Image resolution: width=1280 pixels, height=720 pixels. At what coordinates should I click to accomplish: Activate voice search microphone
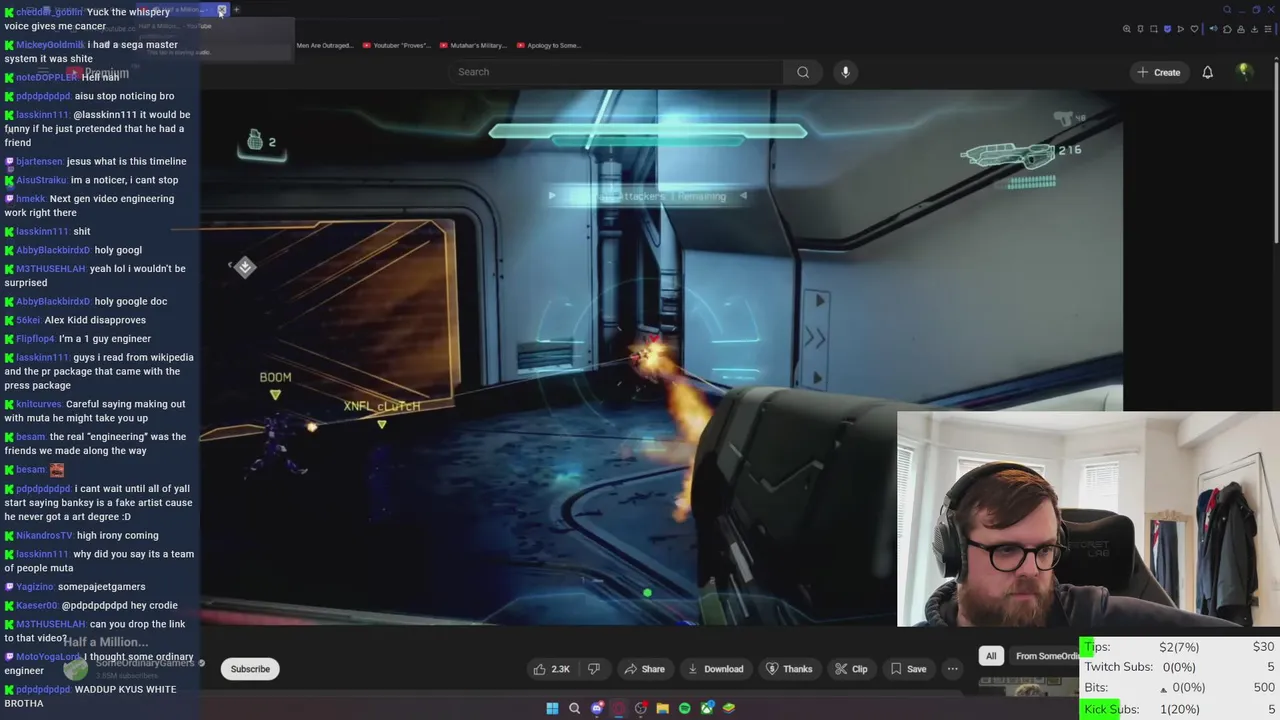[x=845, y=72]
